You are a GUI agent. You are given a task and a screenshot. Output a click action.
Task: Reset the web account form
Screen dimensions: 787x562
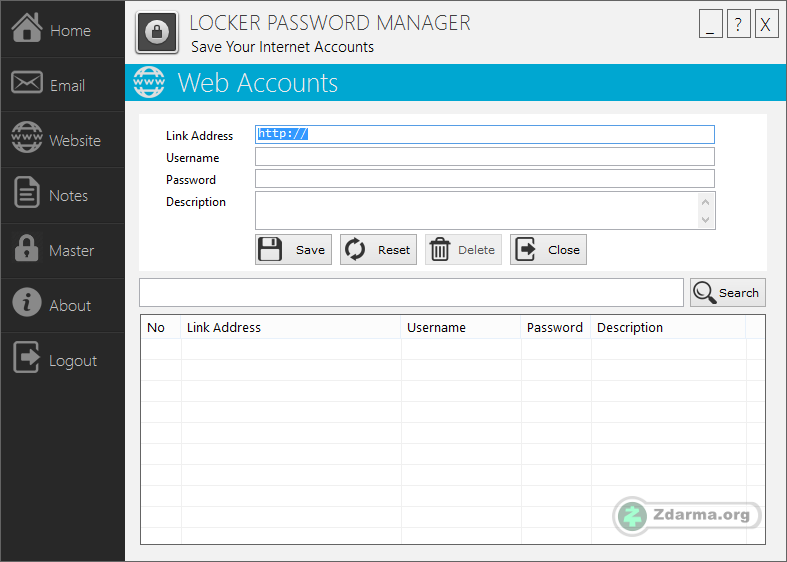(x=378, y=249)
